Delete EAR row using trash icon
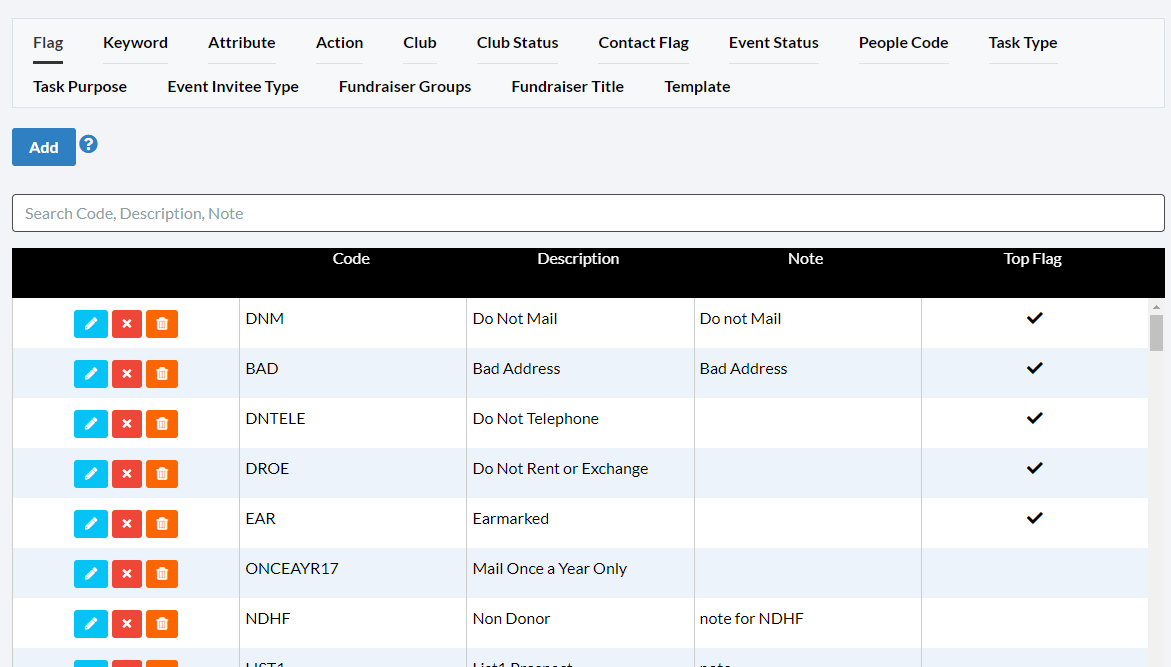Viewport: 1171px width, 667px height. 162,524
